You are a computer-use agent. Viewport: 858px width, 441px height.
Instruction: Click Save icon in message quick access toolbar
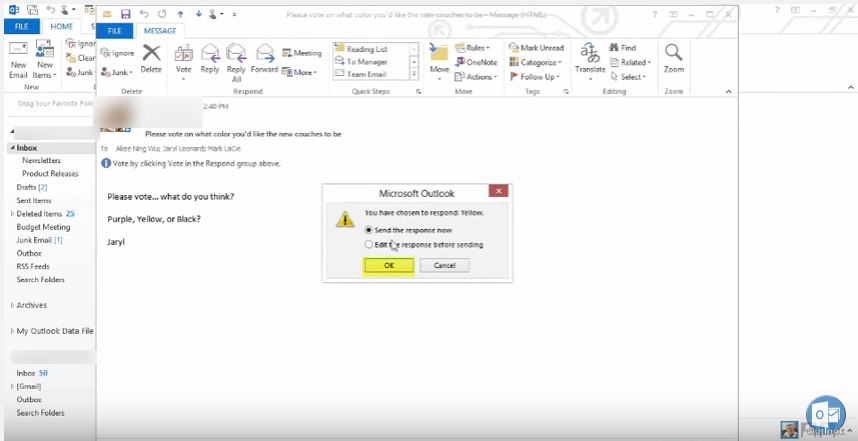[125, 14]
